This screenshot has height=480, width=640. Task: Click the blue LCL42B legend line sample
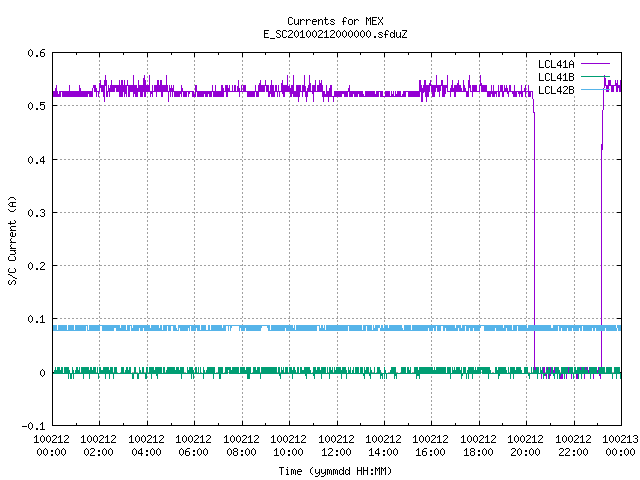click(595, 89)
